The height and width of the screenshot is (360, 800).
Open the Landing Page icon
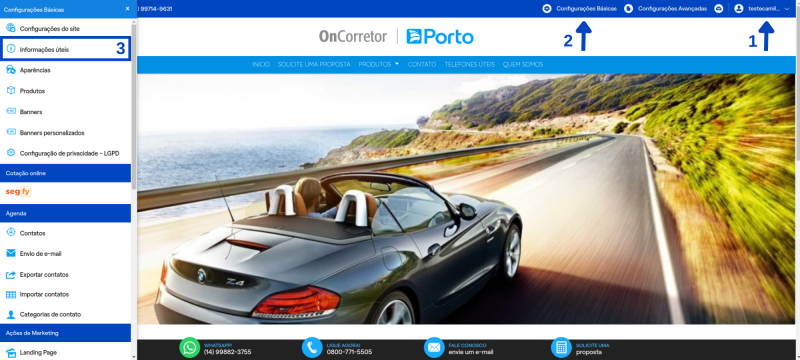11,353
